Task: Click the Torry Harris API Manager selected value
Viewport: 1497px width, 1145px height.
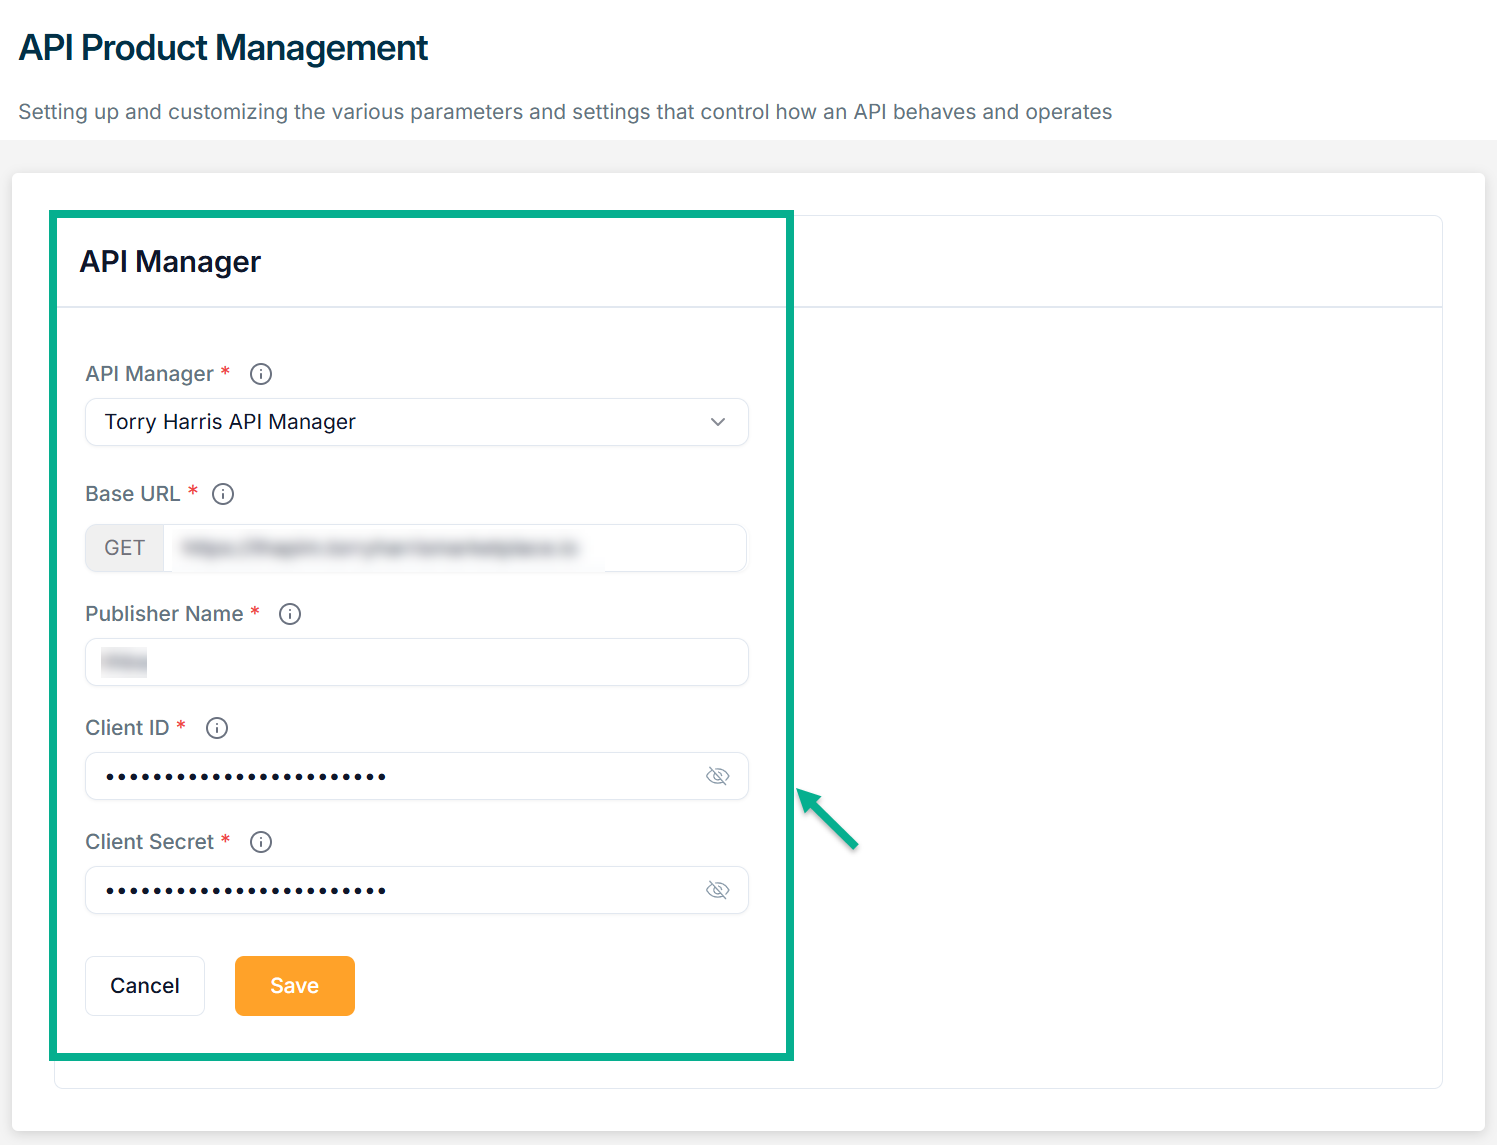Action: [x=230, y=422]
